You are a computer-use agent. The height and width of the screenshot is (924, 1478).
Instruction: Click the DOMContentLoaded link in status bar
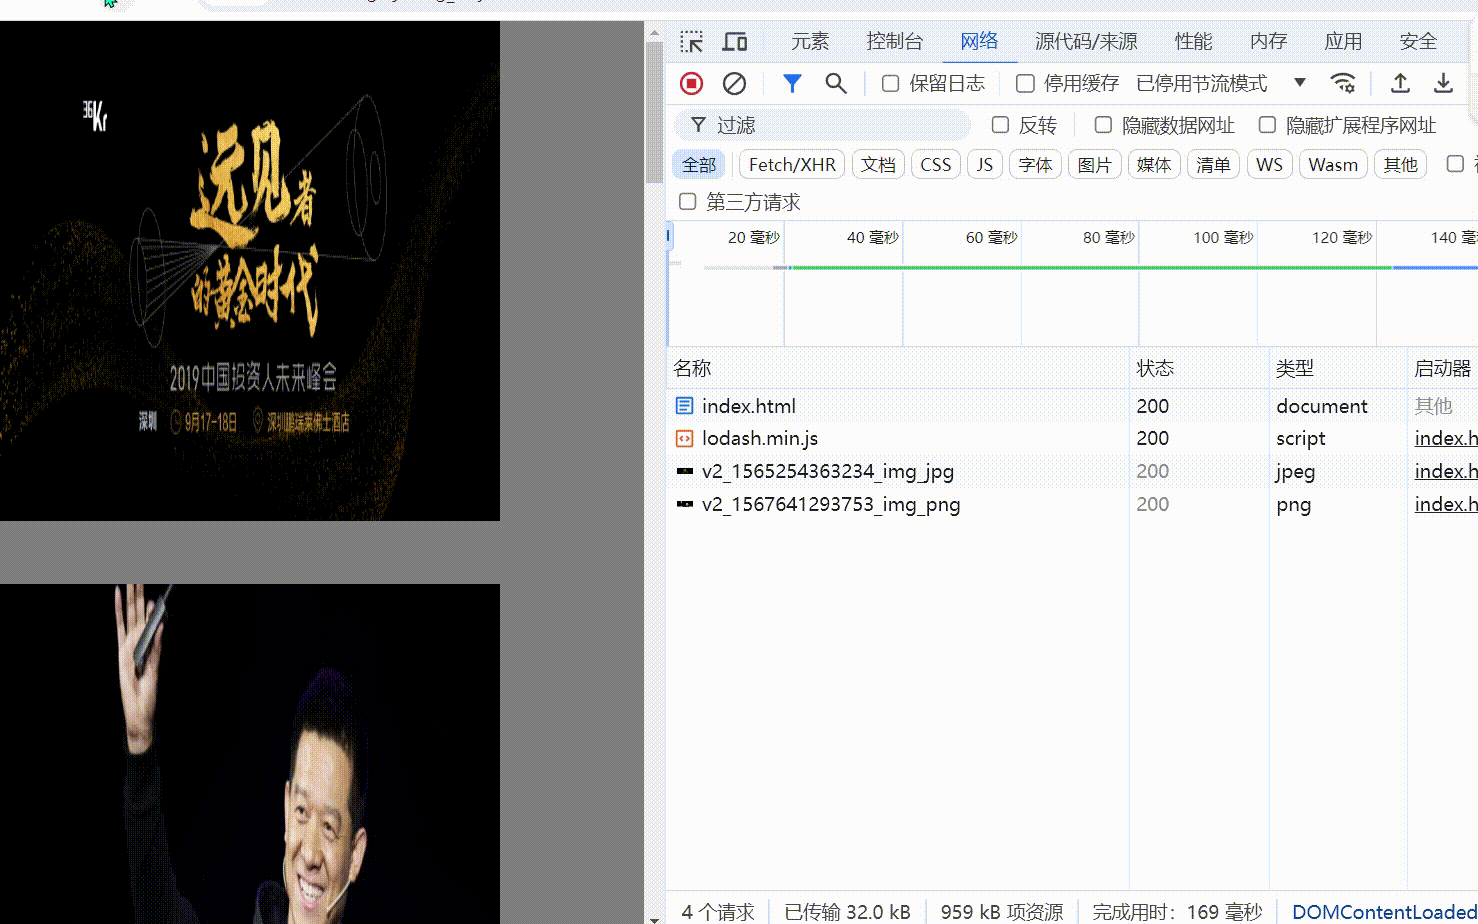pos(1383,911)
